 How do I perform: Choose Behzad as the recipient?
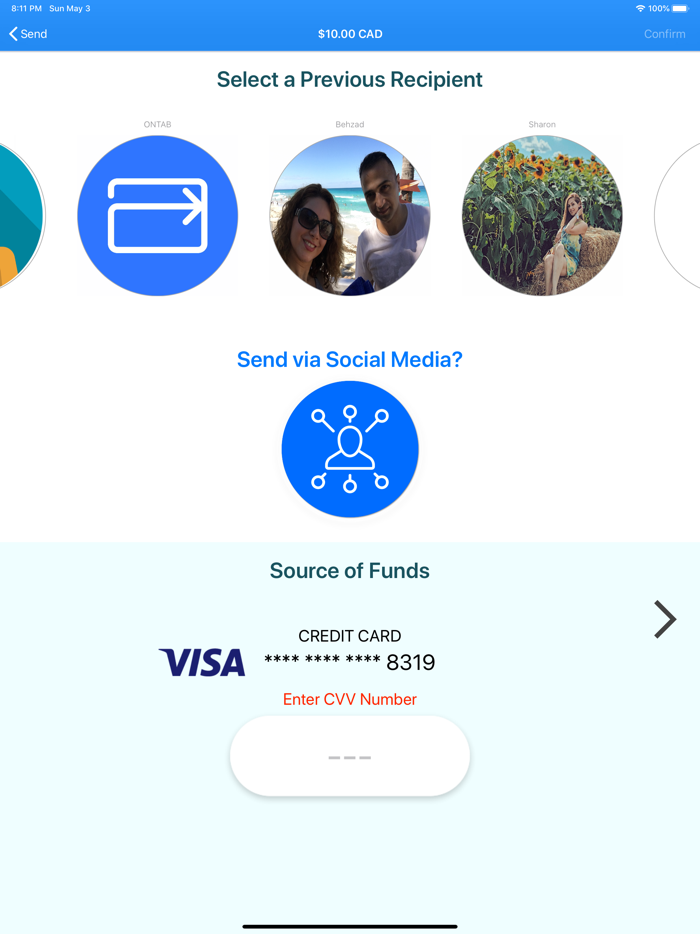[x=350, y=216]
